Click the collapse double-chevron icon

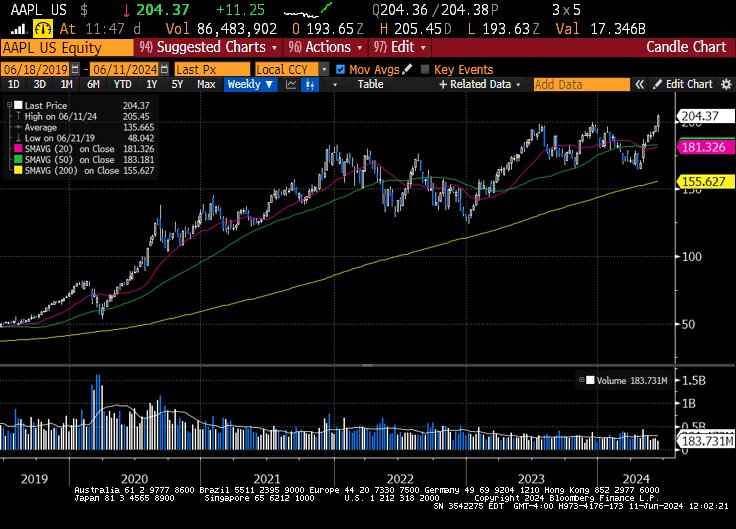click(x=639, y=84)
